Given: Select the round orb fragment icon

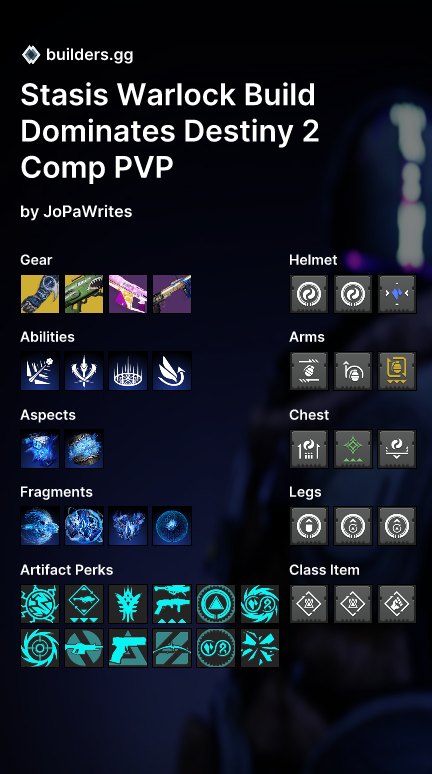Looking at the screenshot, I should tap(172, 526).
